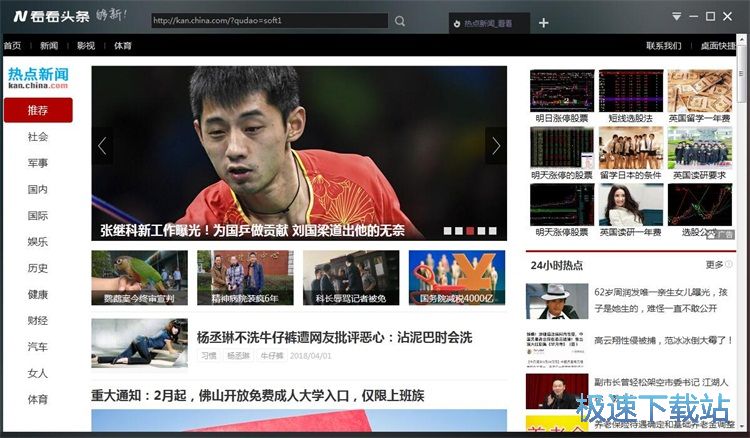Open the parrot thumbnail story
This screenshot has height=438, width=750.
click(140, 277)
